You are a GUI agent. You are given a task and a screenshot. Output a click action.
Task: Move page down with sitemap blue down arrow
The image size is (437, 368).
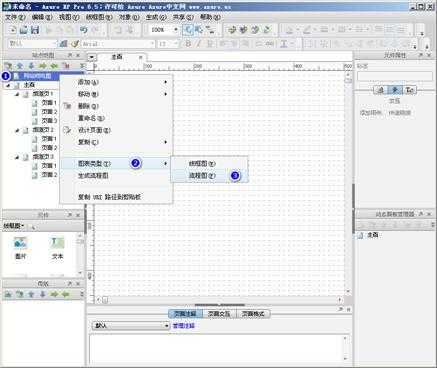point(31,66)
